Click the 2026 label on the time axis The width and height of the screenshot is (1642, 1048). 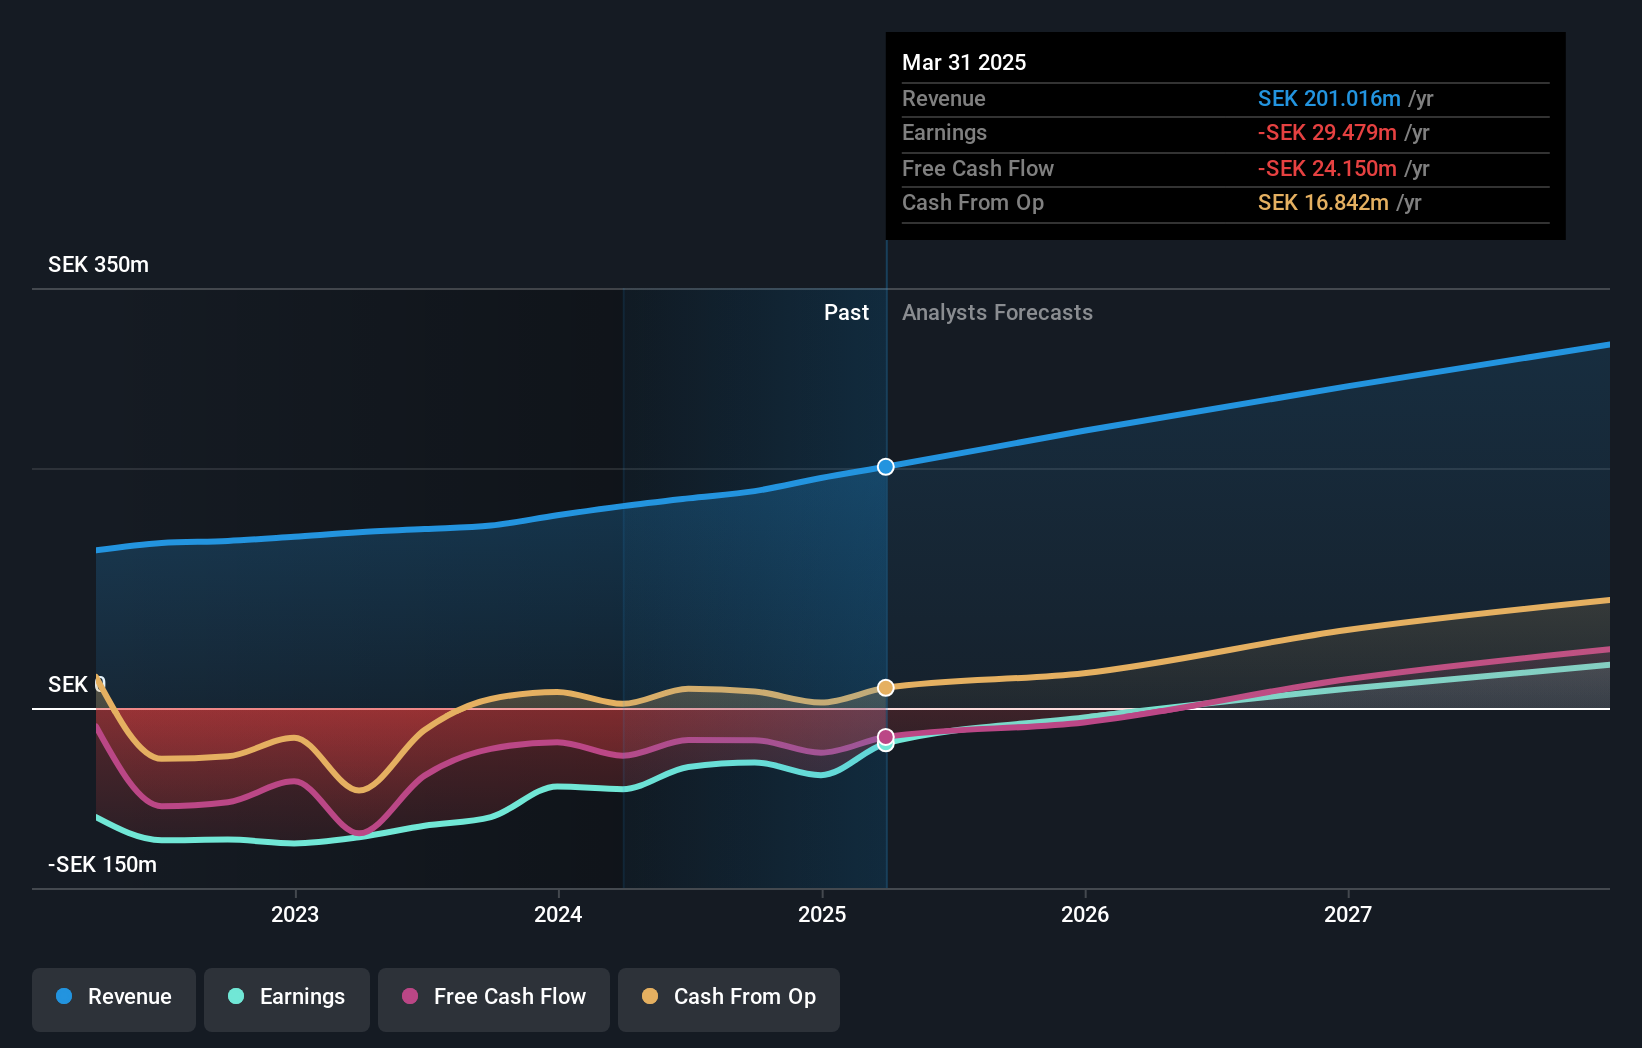click(x=1085, y=913)
